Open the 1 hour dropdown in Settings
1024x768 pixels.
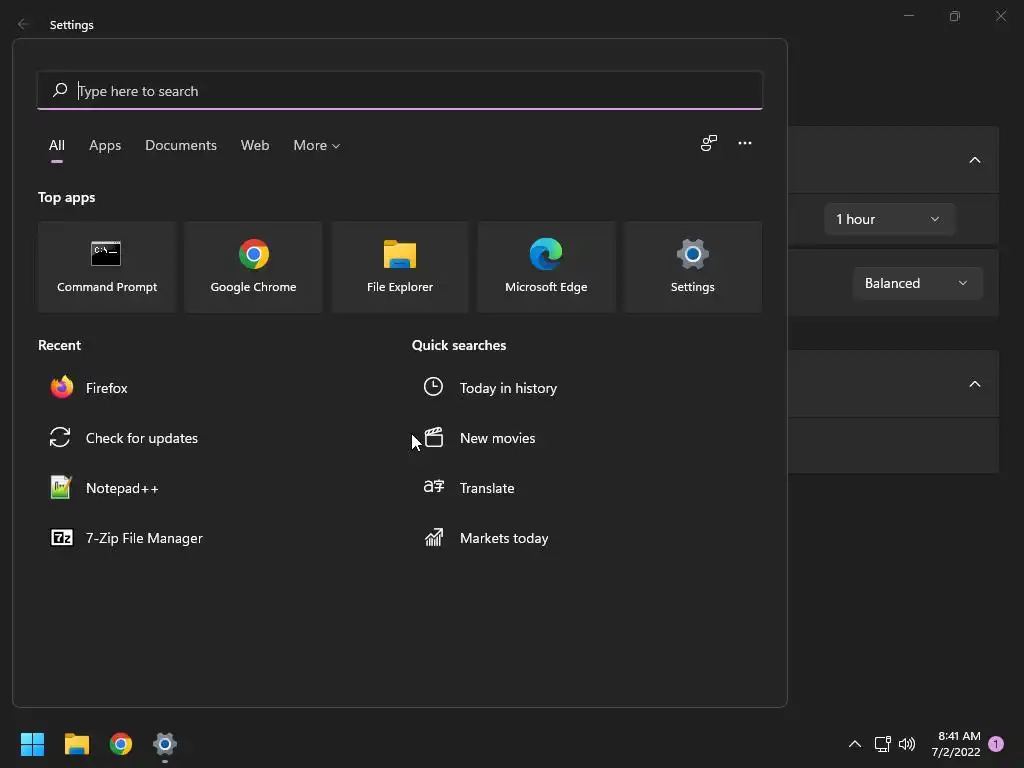pos(889,219)
